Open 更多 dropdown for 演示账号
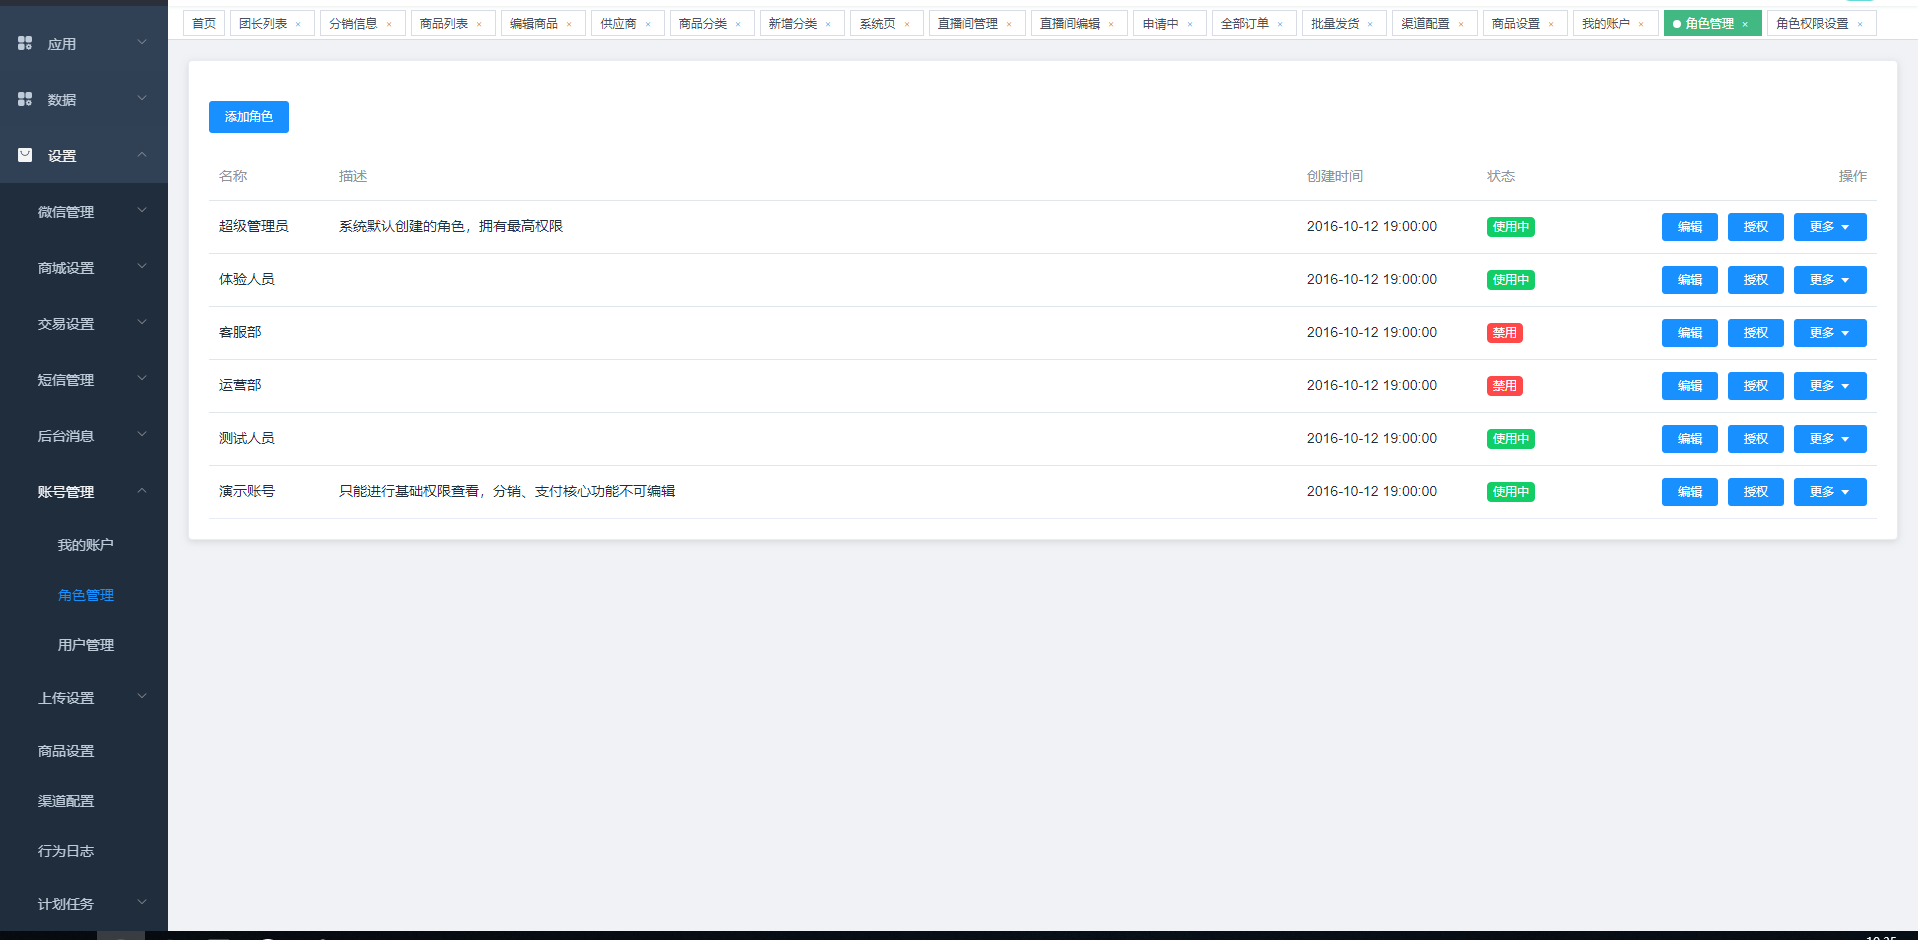Screen dimensions: 1918x940 (1829, 492)
